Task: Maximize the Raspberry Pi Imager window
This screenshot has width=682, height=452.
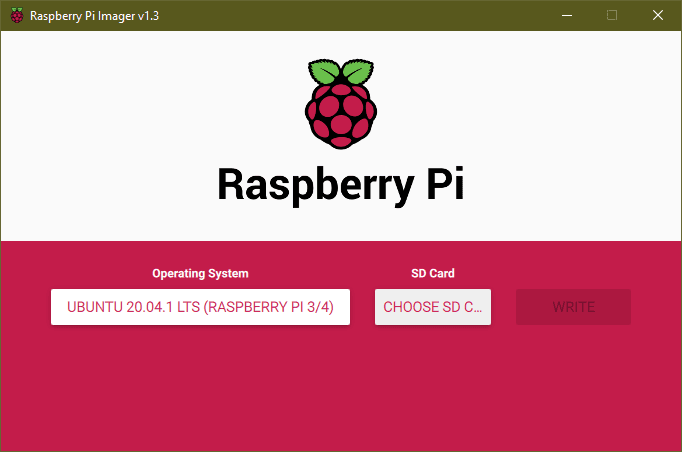Action: 612,16
